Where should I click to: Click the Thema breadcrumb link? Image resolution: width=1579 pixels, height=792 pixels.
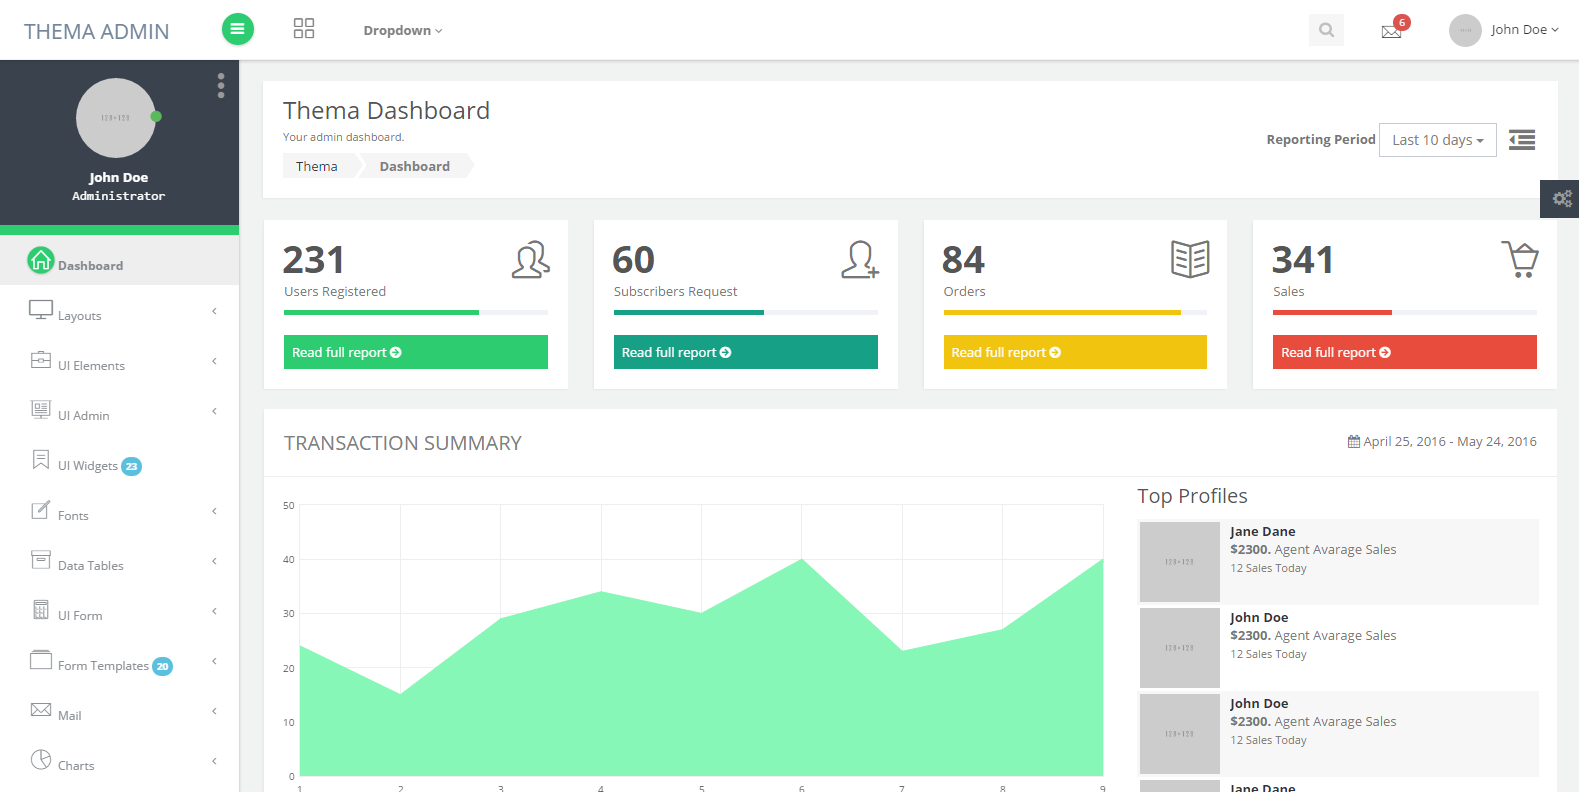(x=316, y=166)
